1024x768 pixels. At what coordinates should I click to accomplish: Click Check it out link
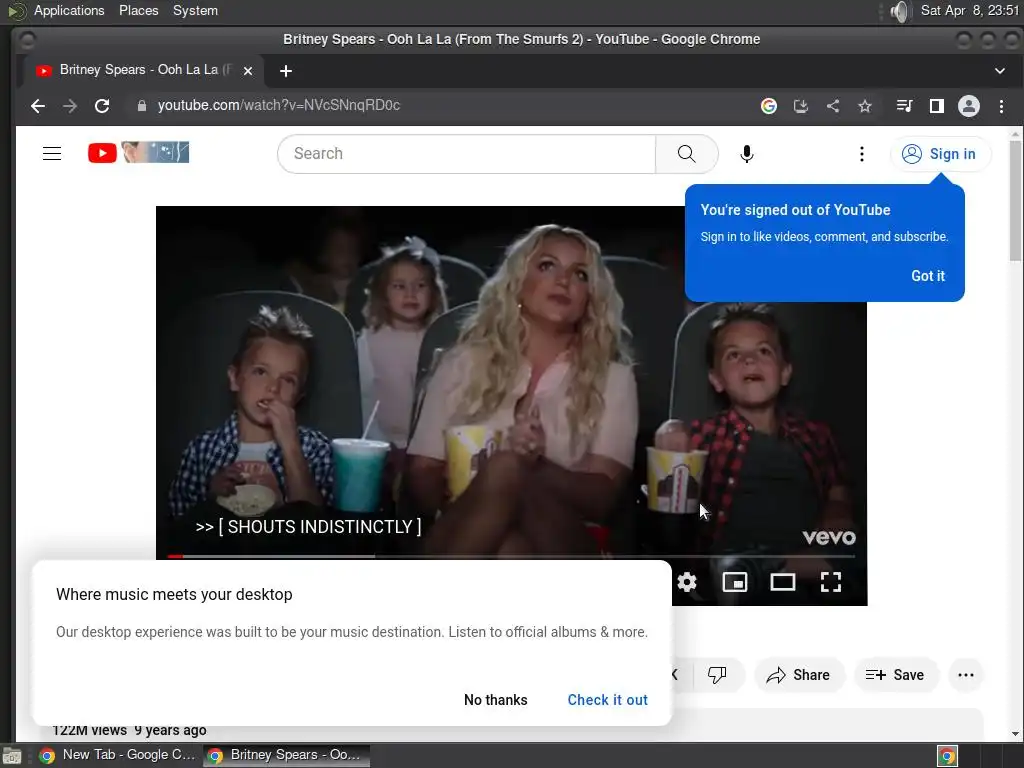coord(607,700)
